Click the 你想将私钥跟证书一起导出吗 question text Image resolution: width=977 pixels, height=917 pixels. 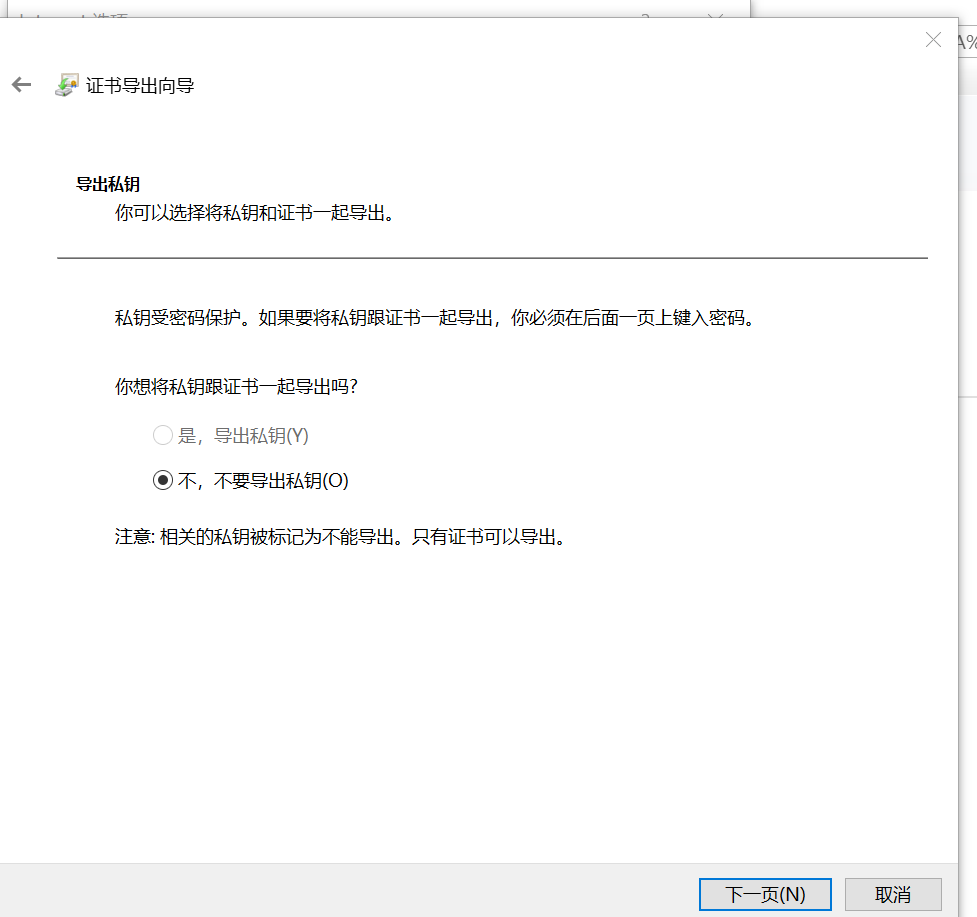click(236, 387)
